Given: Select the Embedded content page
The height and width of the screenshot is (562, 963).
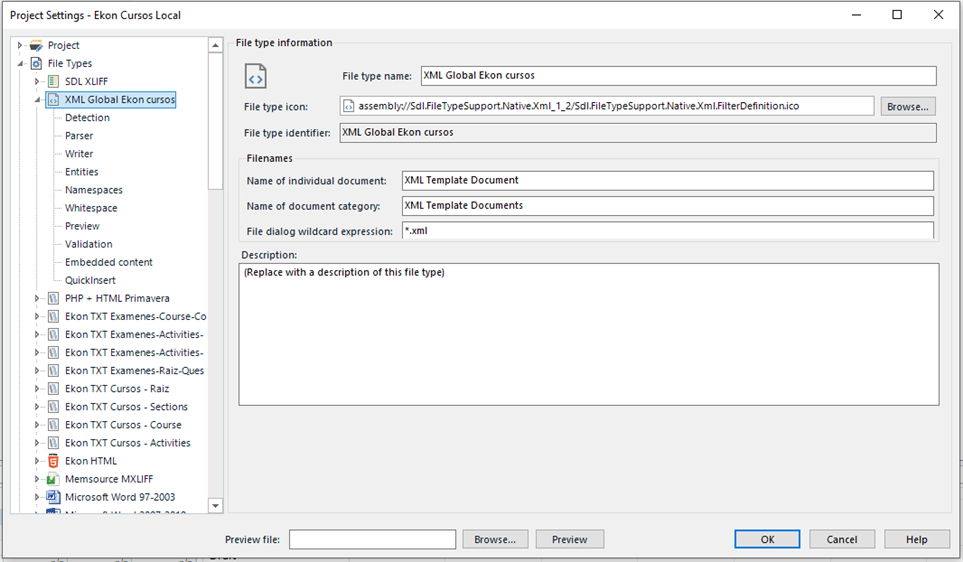Looking at the screenshot, I should pos(109,262).
